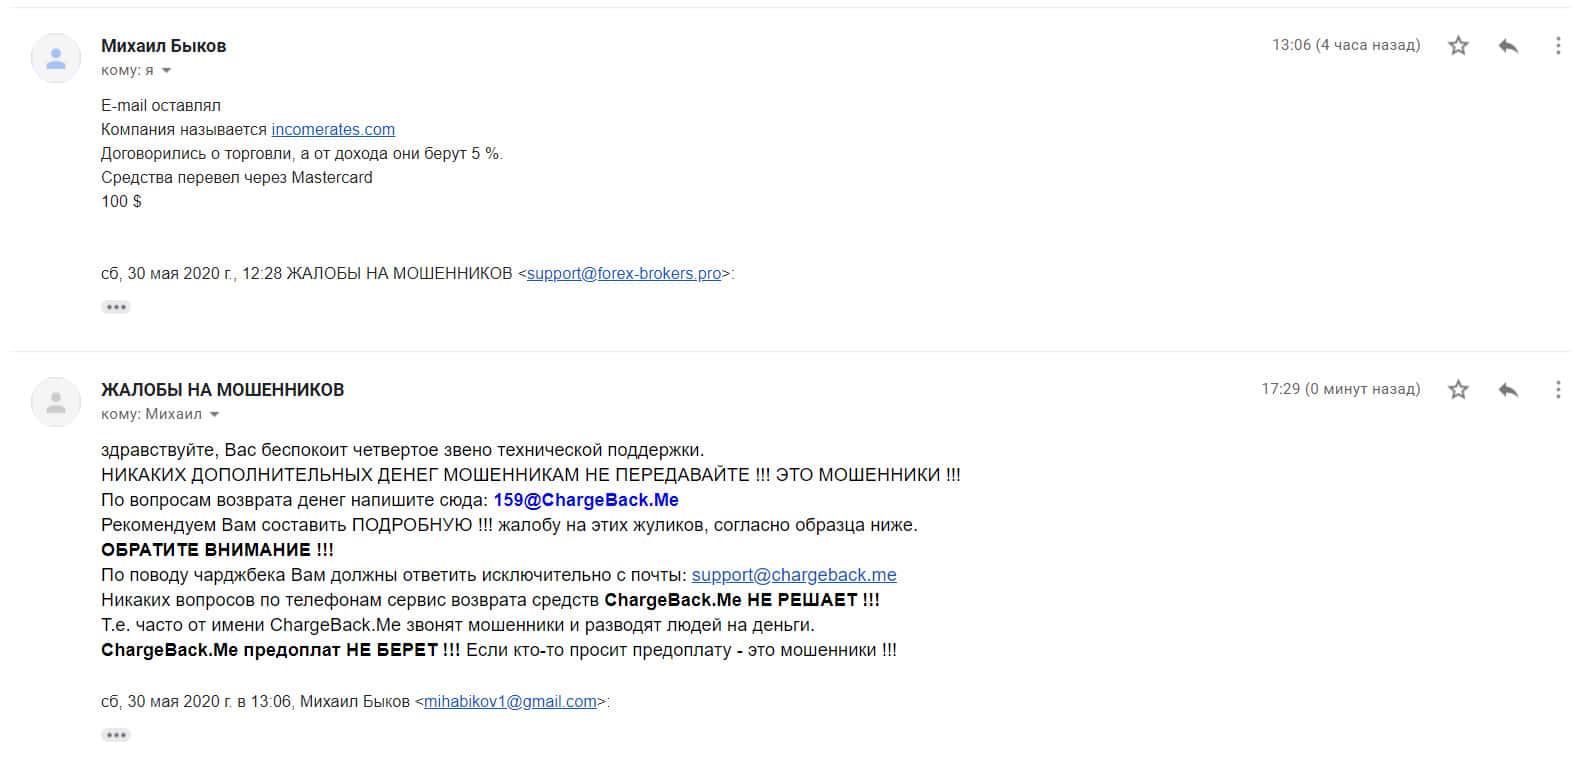This screenshot has height=780, width=1589.
Task: Click sender name Михаил Быков
Action: coord(164,46)
